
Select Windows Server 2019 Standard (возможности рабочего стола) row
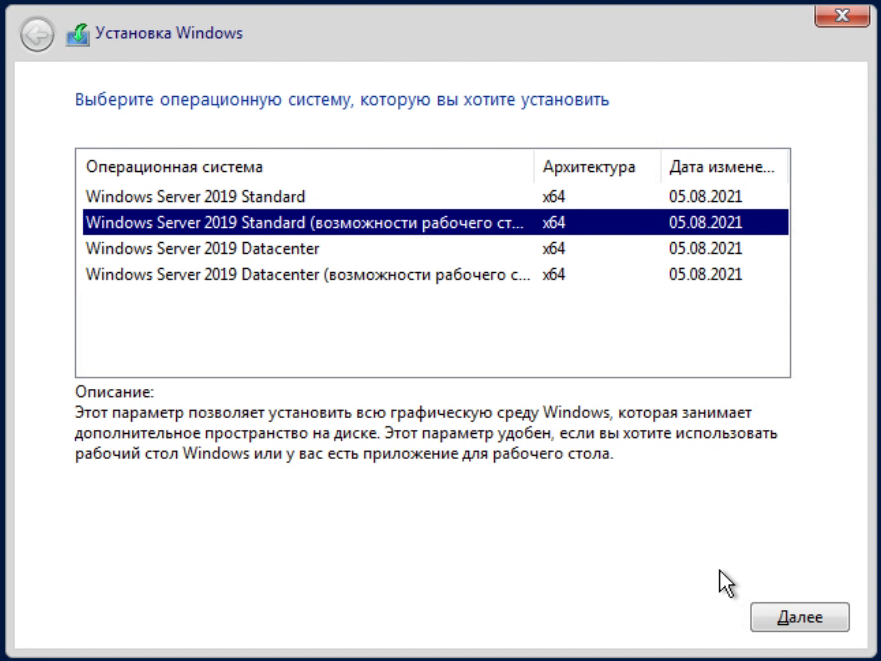(435, 223)
